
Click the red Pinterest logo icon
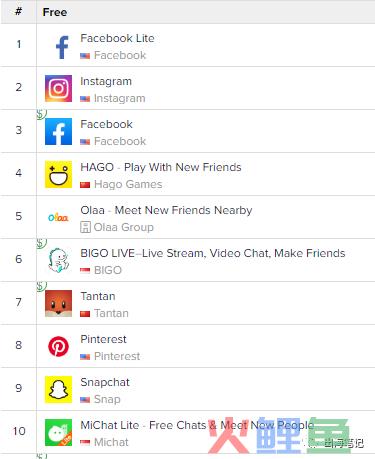(58, 346)
